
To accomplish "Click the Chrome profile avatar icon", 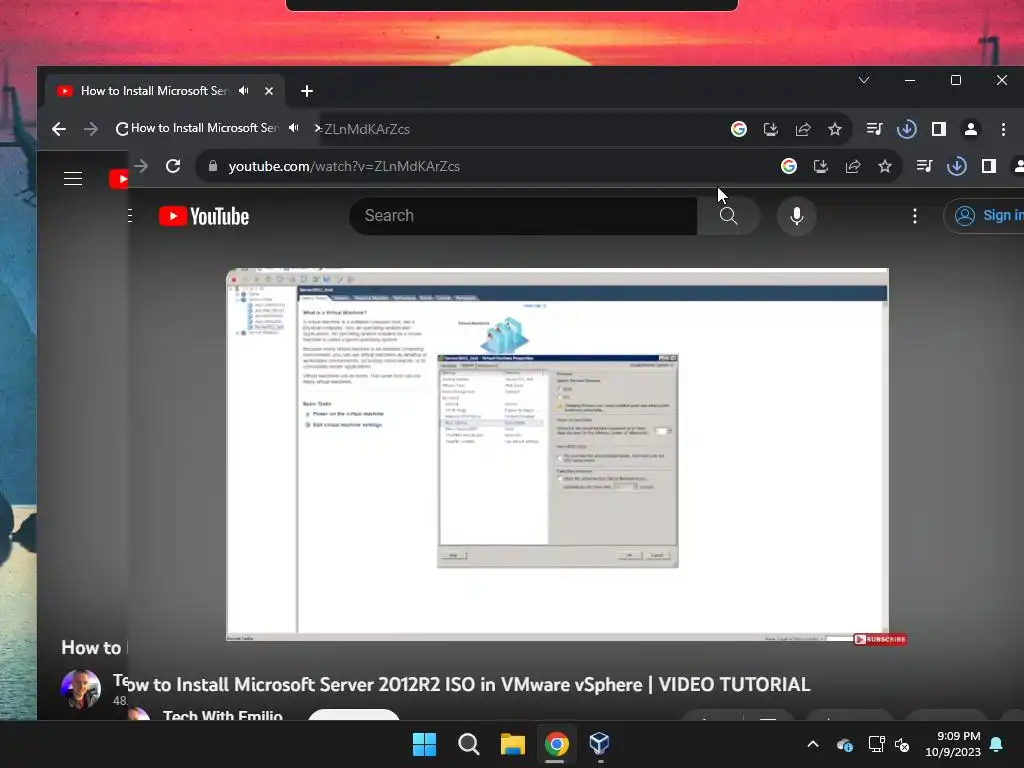I will click(x=970, y=129).
